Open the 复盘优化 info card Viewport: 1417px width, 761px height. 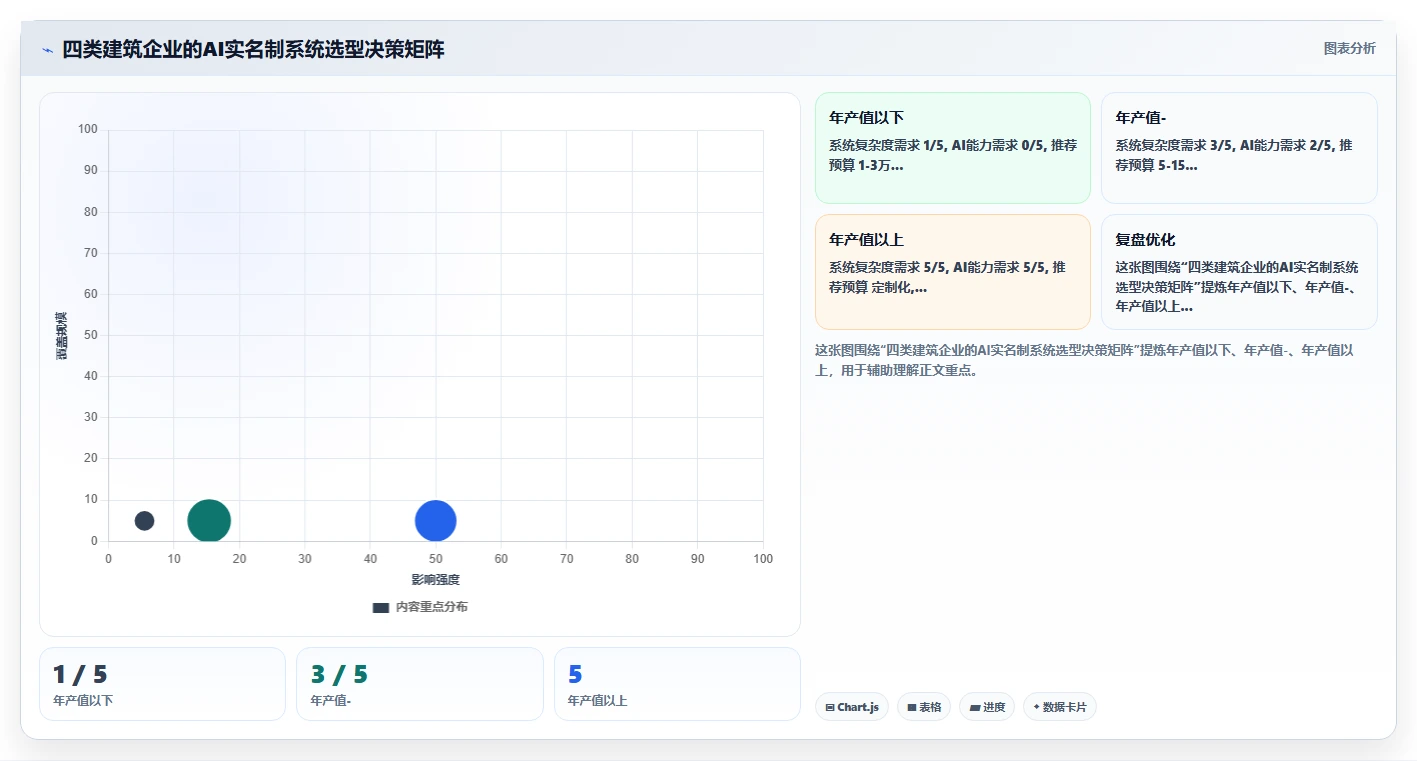1239,272
